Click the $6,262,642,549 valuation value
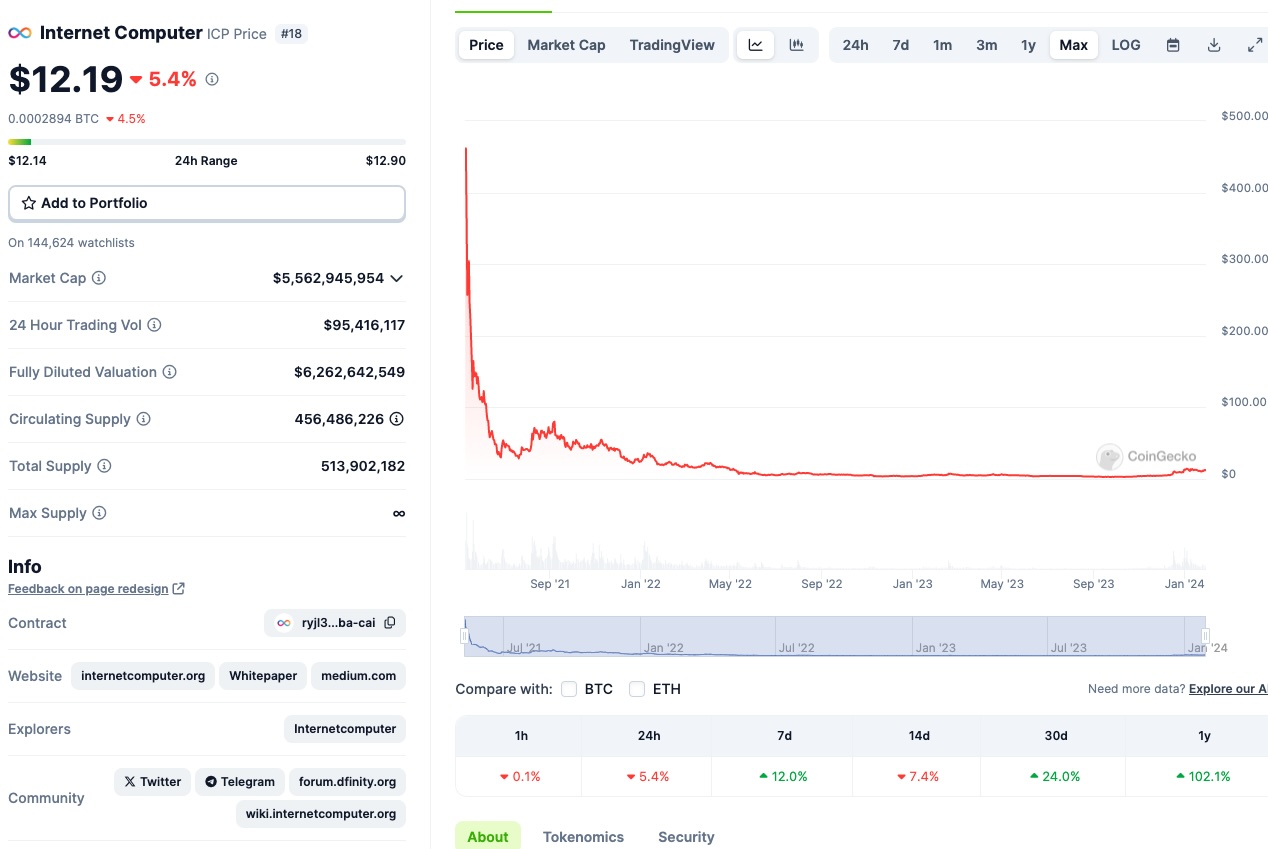 350,372
